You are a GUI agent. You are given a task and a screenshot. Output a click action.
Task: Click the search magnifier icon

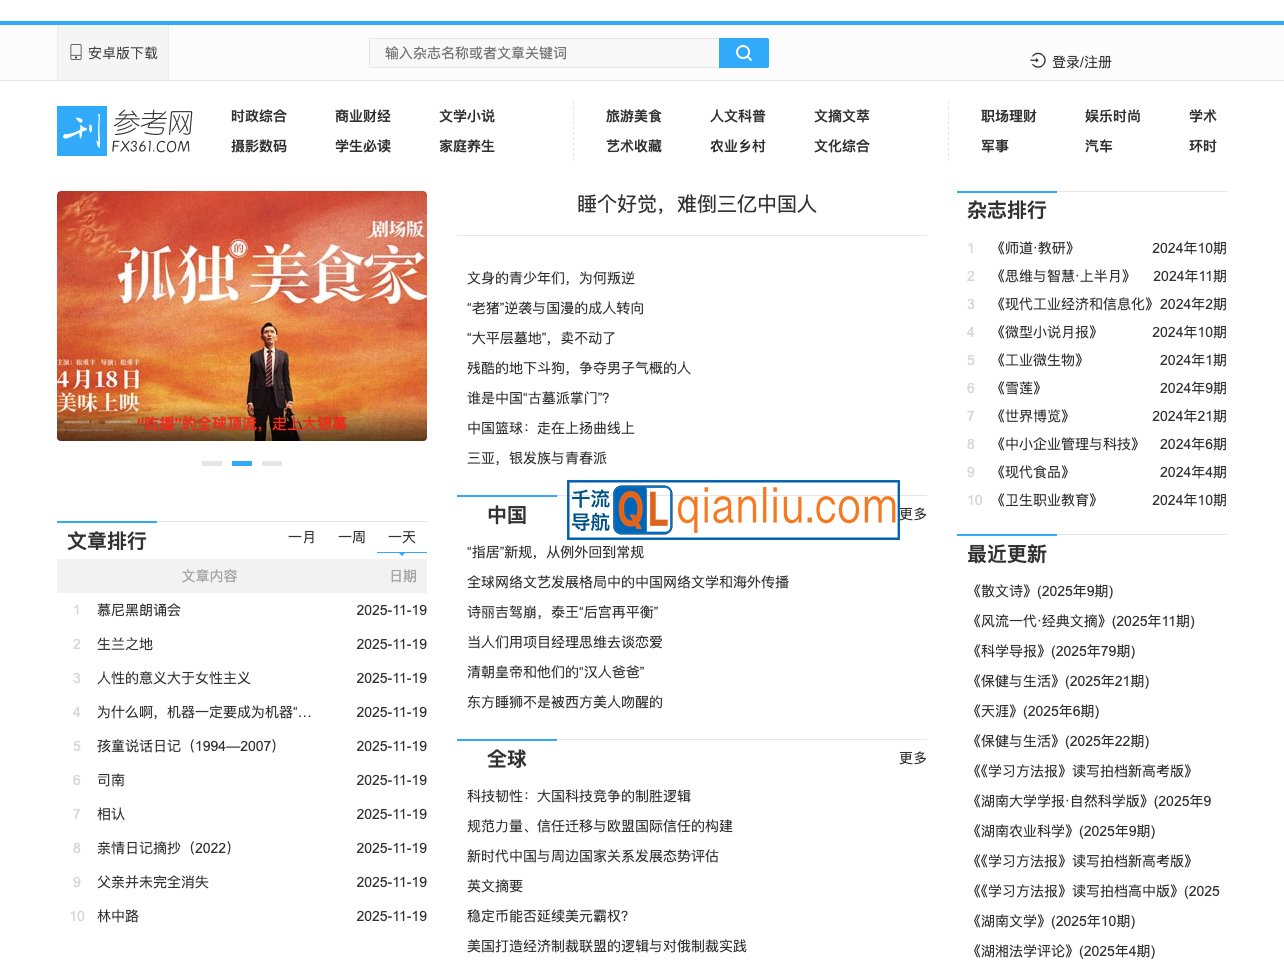pos(743,52)
